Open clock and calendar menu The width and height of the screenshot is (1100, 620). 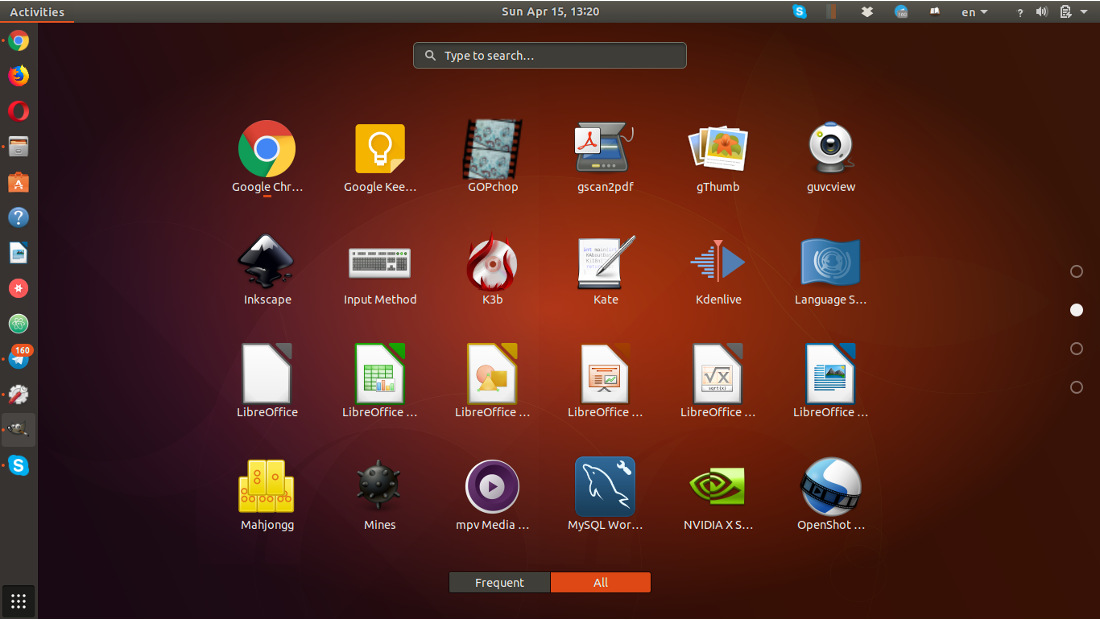[x=550, y=12]
